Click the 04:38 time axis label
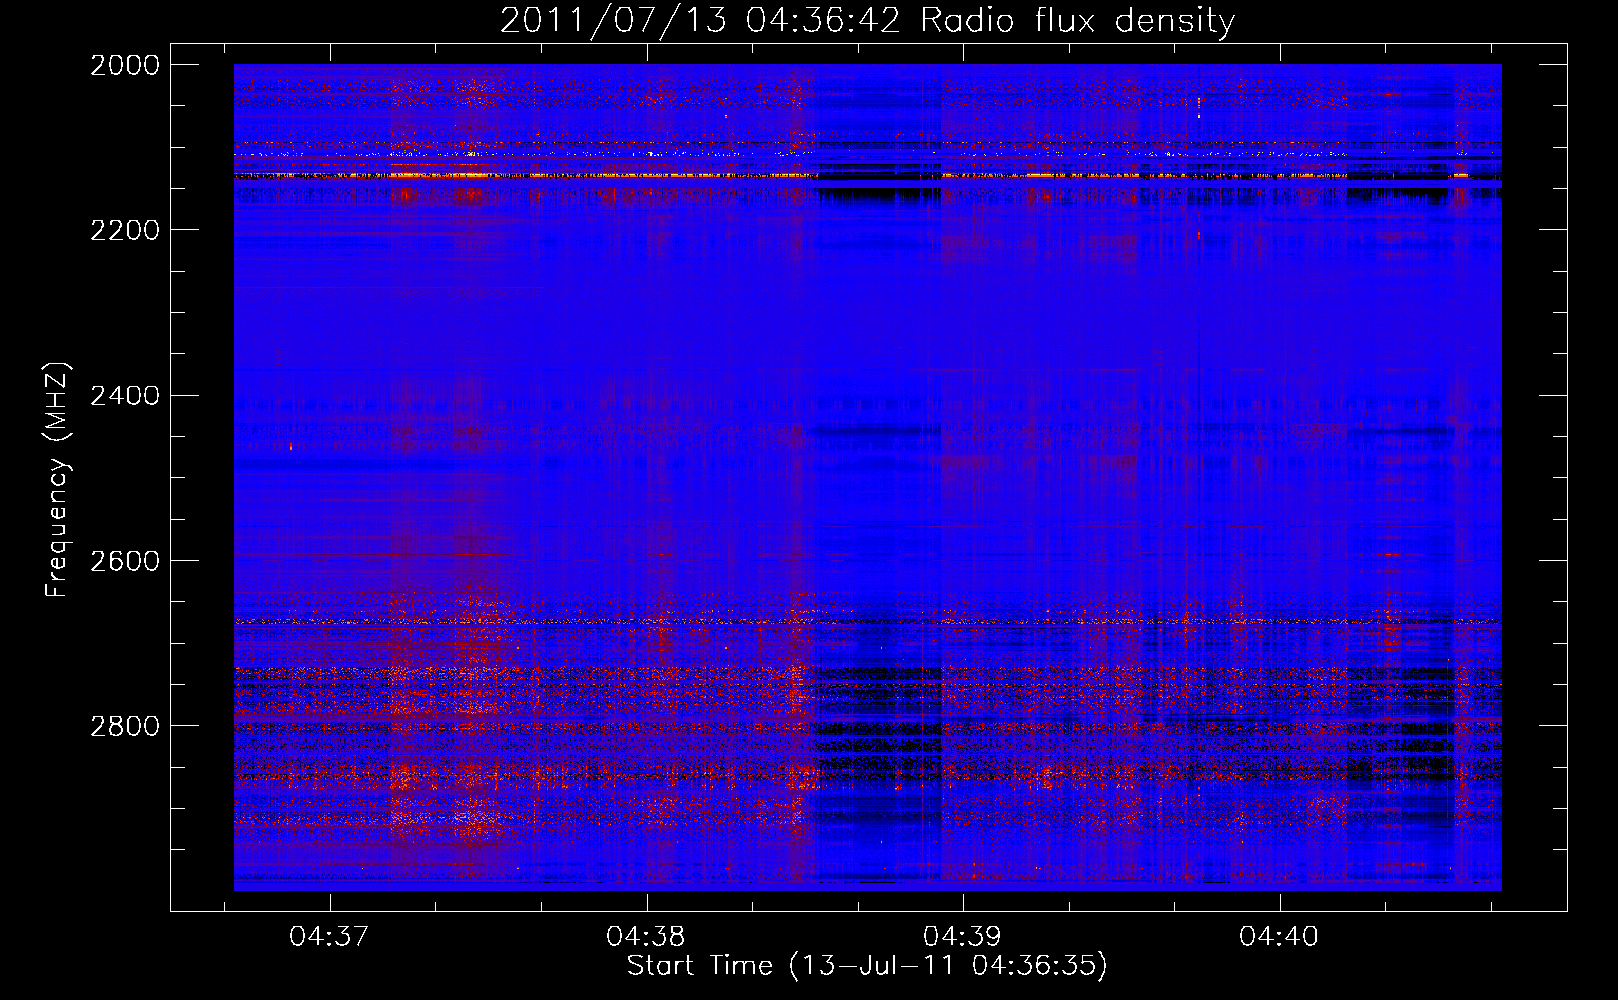 click(x=646, y=937)
